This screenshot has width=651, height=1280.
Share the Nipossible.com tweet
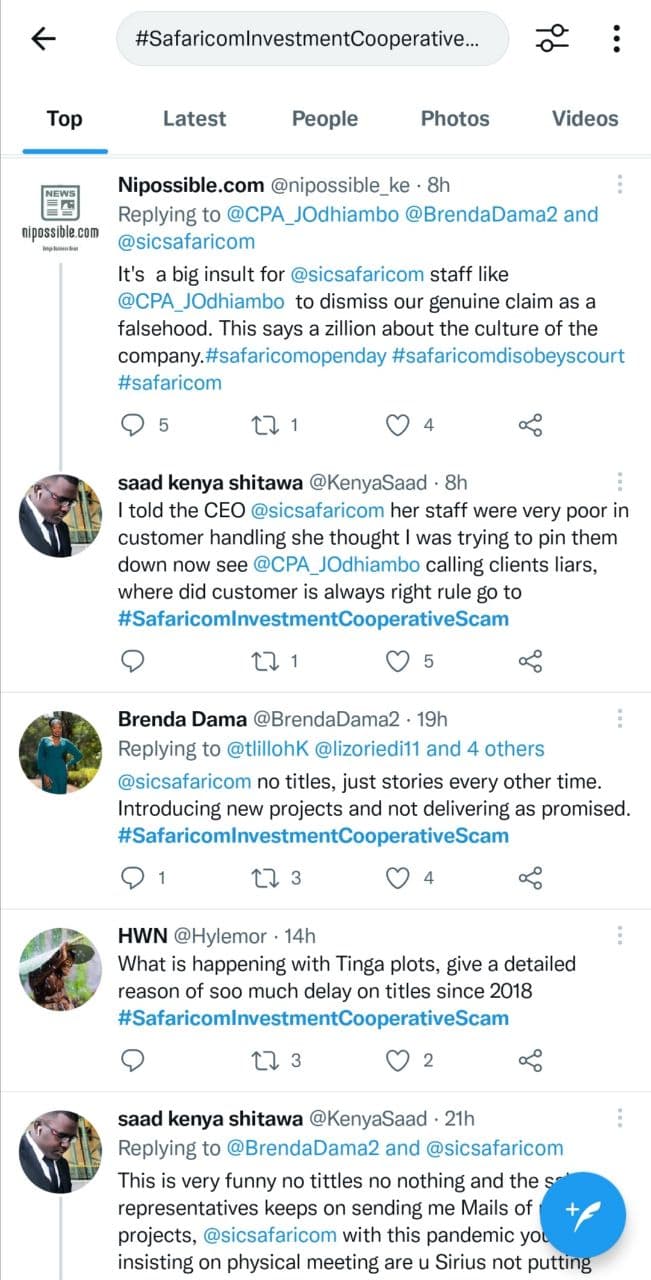[x=530, y=425]
